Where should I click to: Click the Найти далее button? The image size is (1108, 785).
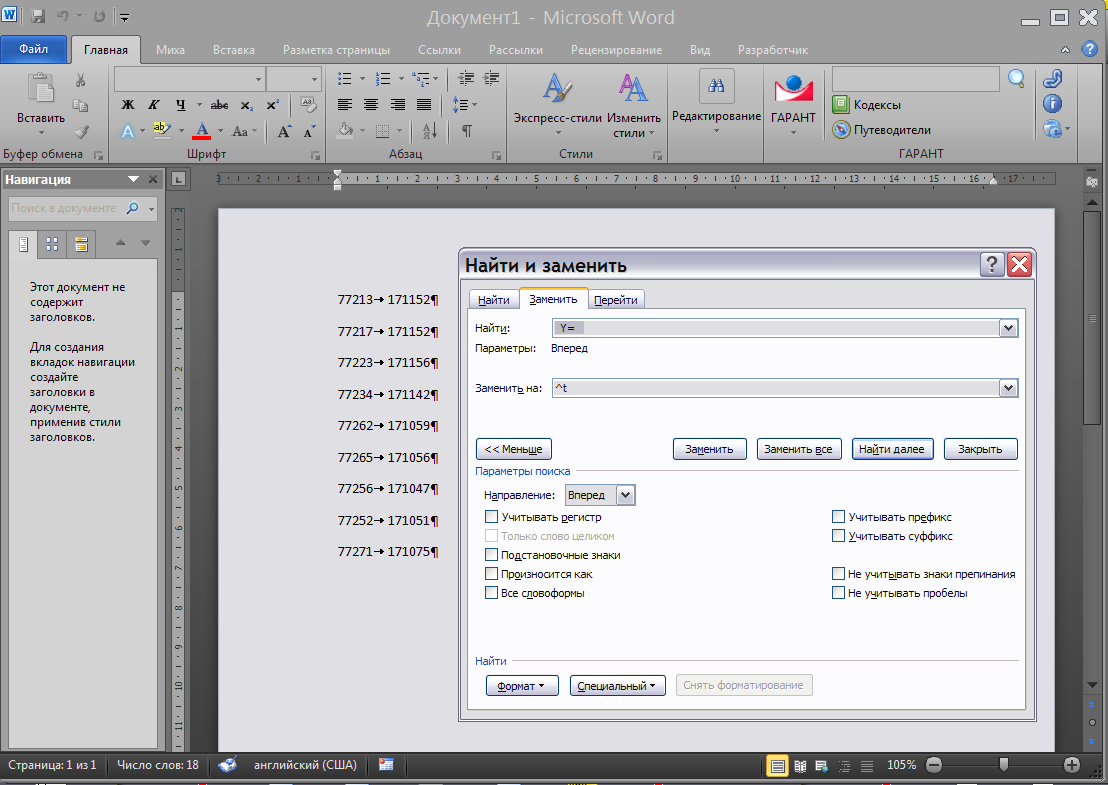892,449
